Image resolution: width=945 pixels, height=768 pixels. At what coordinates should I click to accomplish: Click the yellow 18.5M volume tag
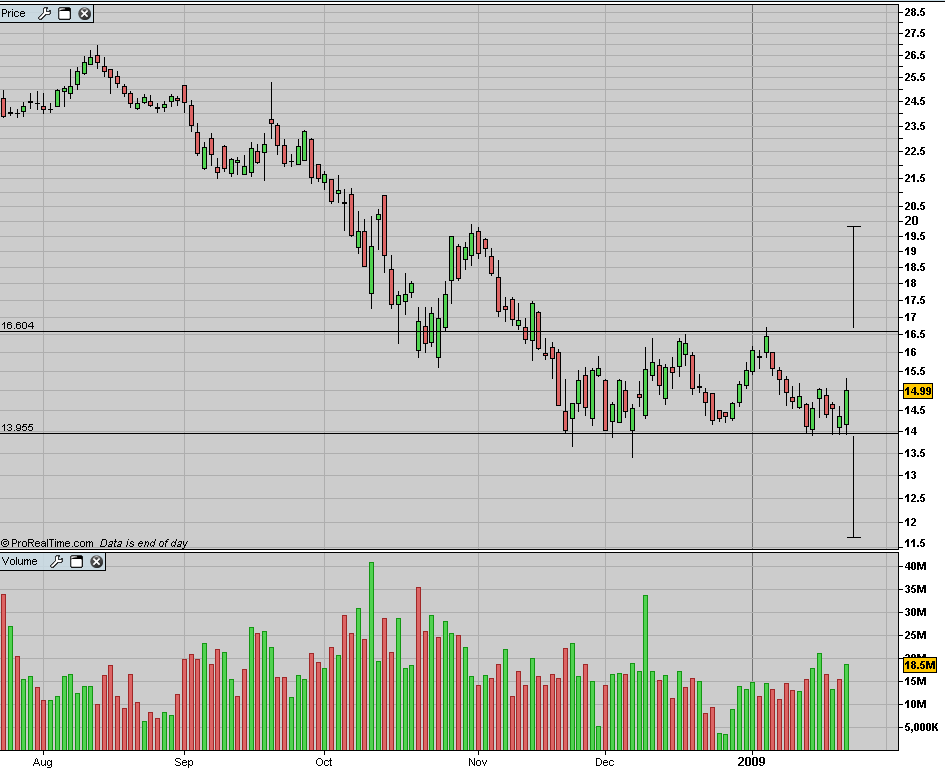pos(919,665)
